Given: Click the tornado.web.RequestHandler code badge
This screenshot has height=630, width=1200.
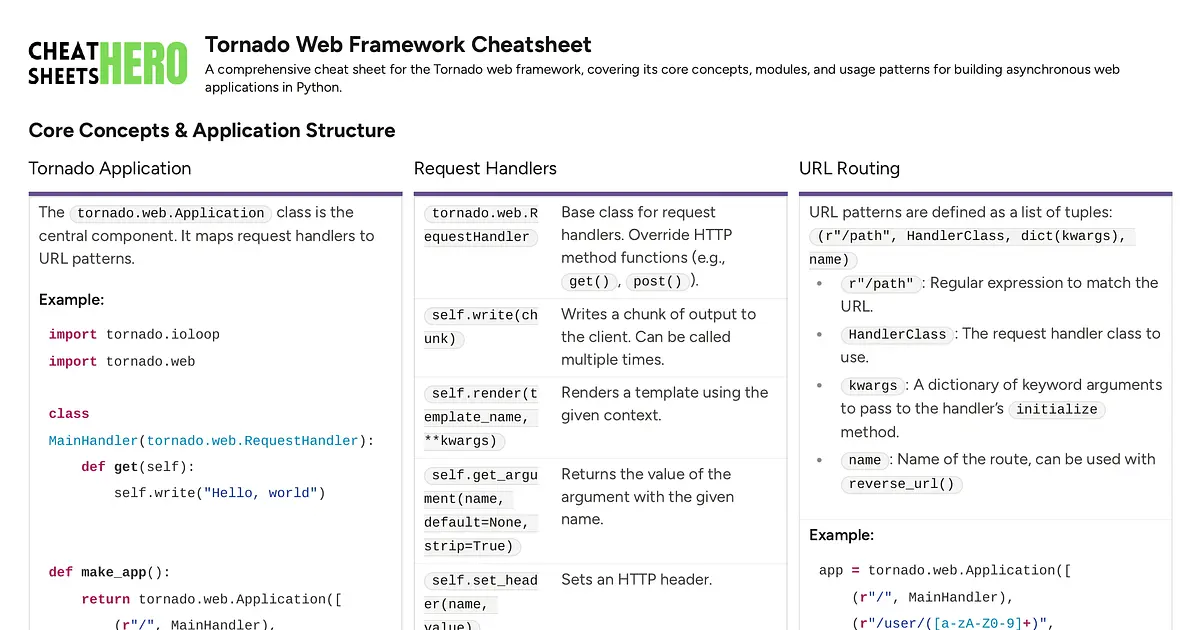Looking at the screenshot, I should tap(483, 225).
